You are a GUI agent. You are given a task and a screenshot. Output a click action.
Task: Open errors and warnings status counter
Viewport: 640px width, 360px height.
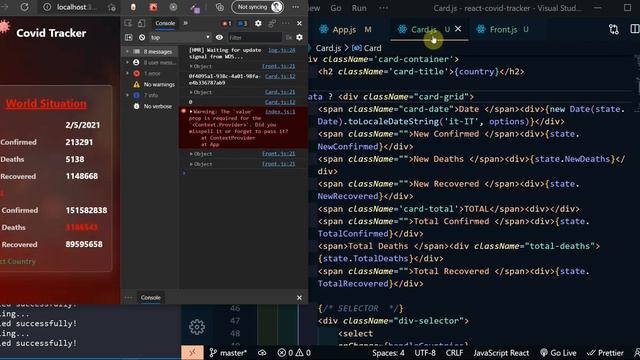coord(294,353)
